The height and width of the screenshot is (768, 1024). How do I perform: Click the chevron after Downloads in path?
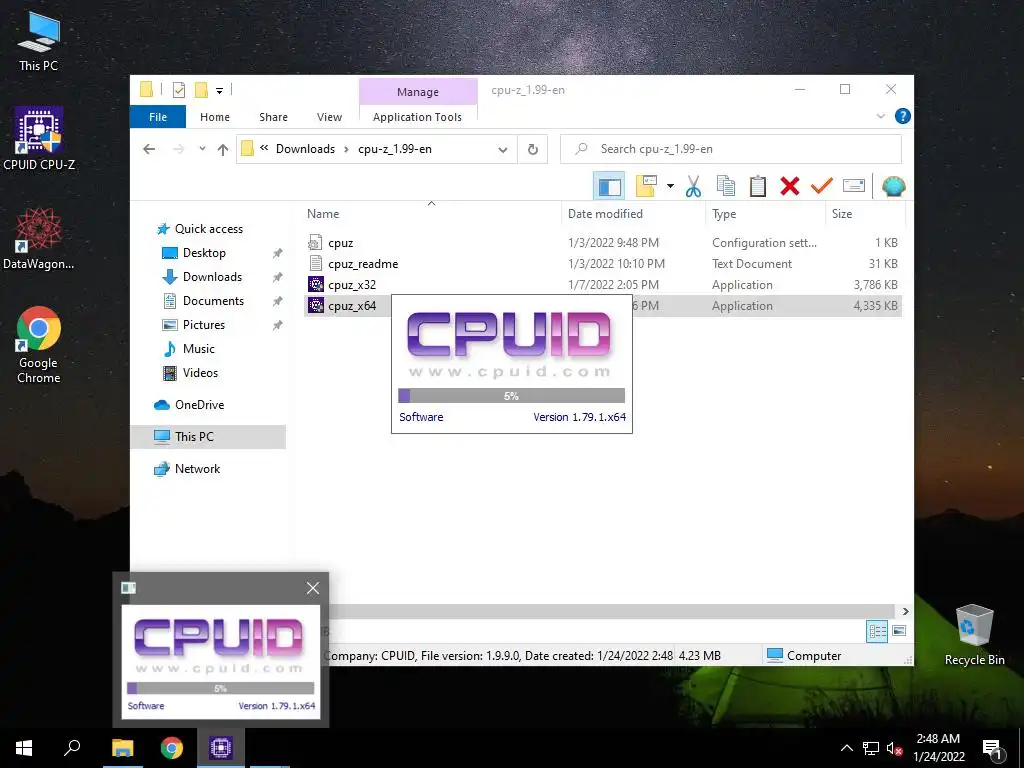click(347, 150)
